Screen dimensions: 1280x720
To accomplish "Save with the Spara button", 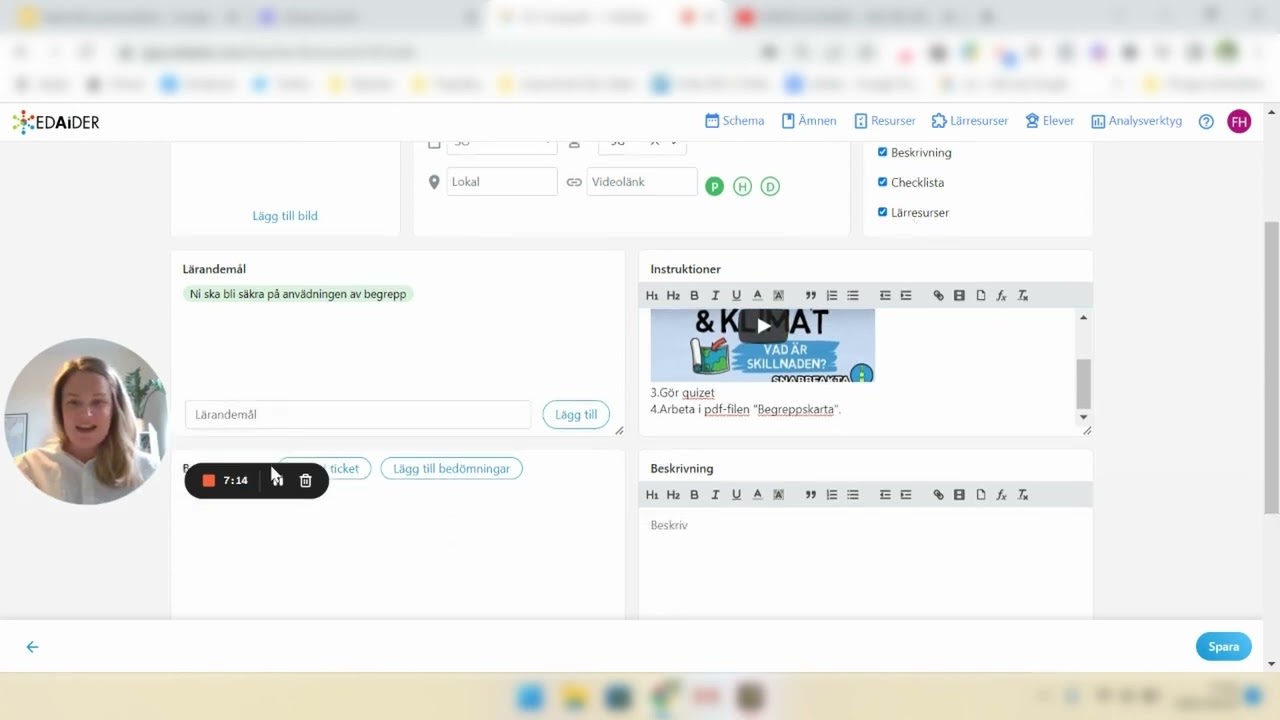I will click(x=1223, y=647).
